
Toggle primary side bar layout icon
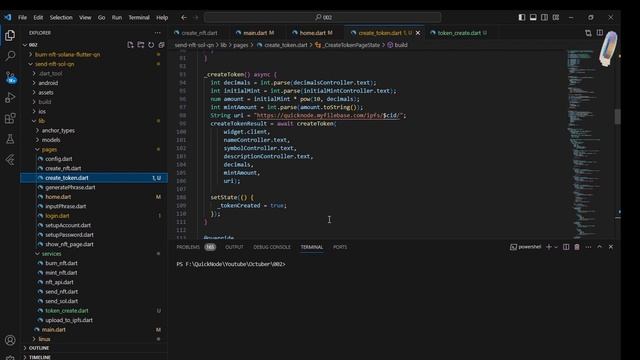pos(522,18)
